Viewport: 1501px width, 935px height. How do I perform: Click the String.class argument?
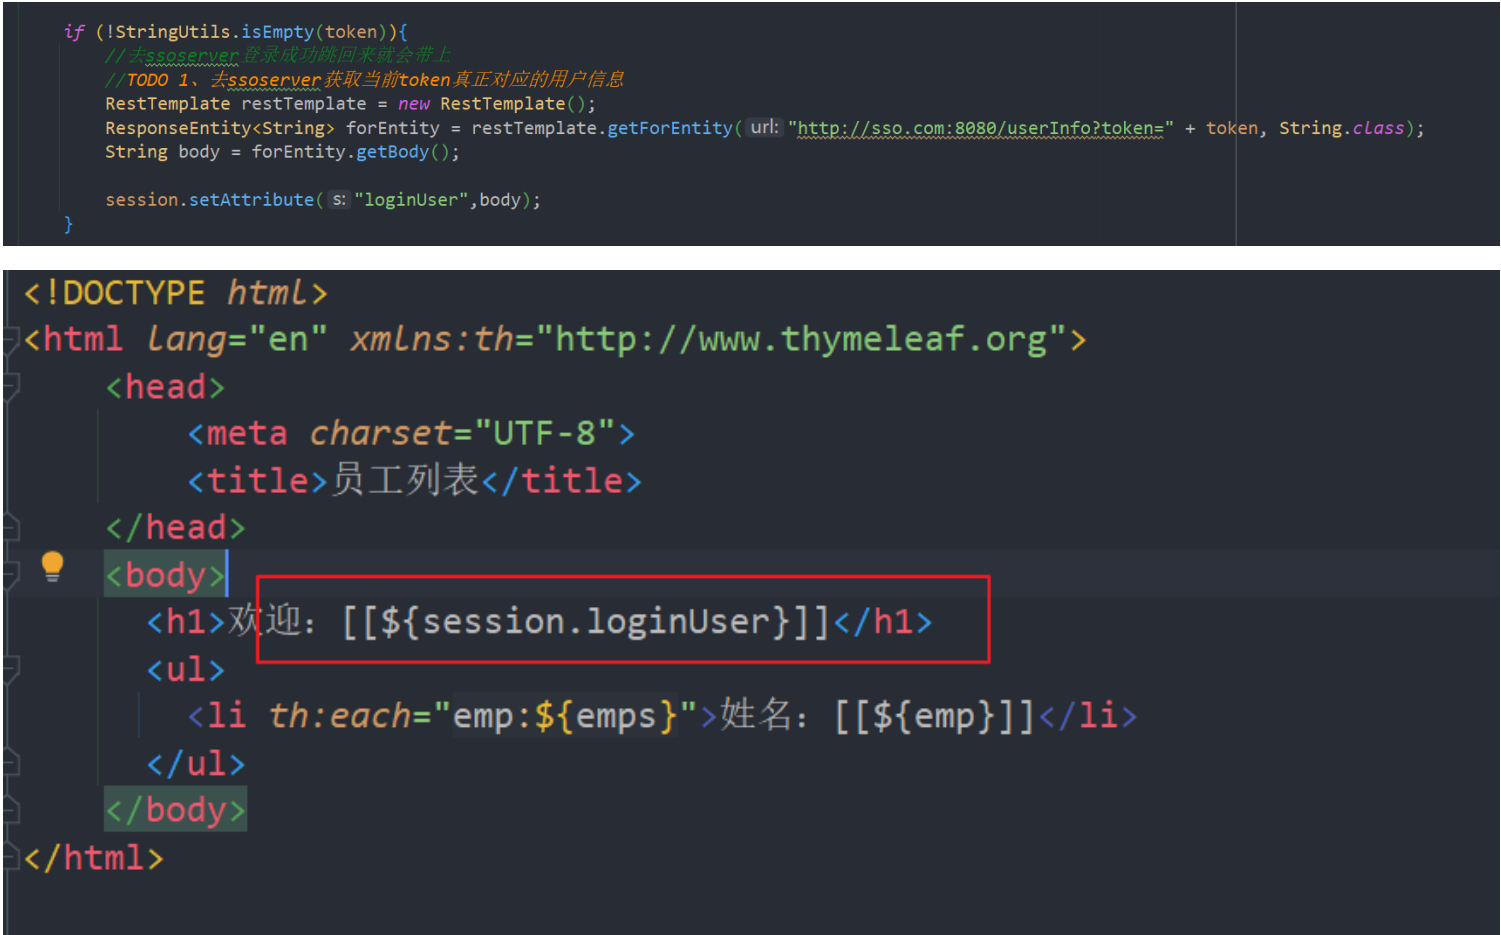click(x=1342, y=128)
